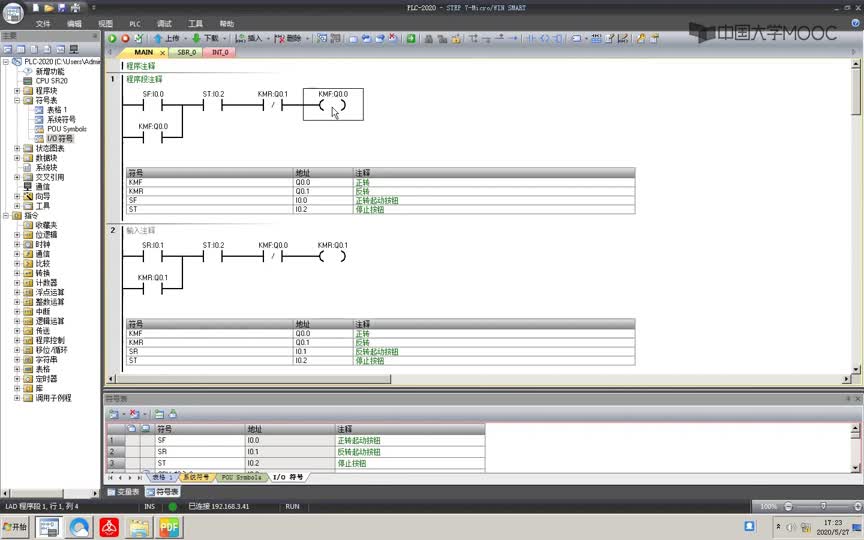
Task: Select the 系统符号 tree item
Action: point(61,120)
